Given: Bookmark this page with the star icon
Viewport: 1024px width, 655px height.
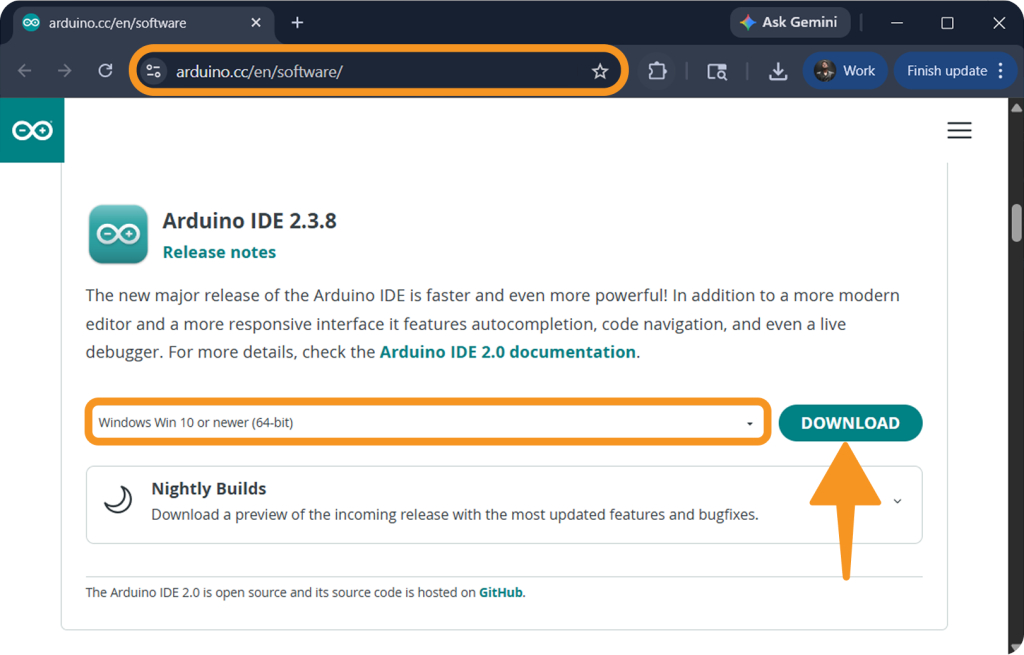Looking at the screenshot, I should tap(600, 70).
